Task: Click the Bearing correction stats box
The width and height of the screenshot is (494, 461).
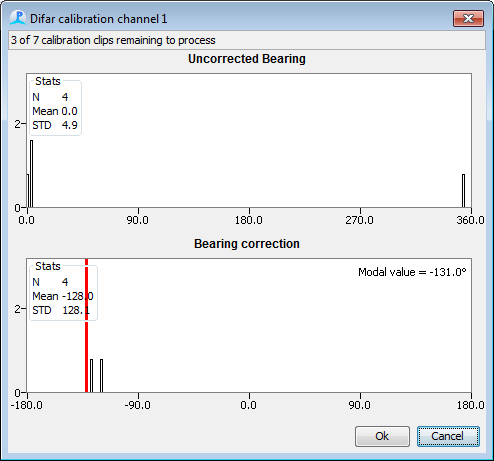Action: pos(63,292)
